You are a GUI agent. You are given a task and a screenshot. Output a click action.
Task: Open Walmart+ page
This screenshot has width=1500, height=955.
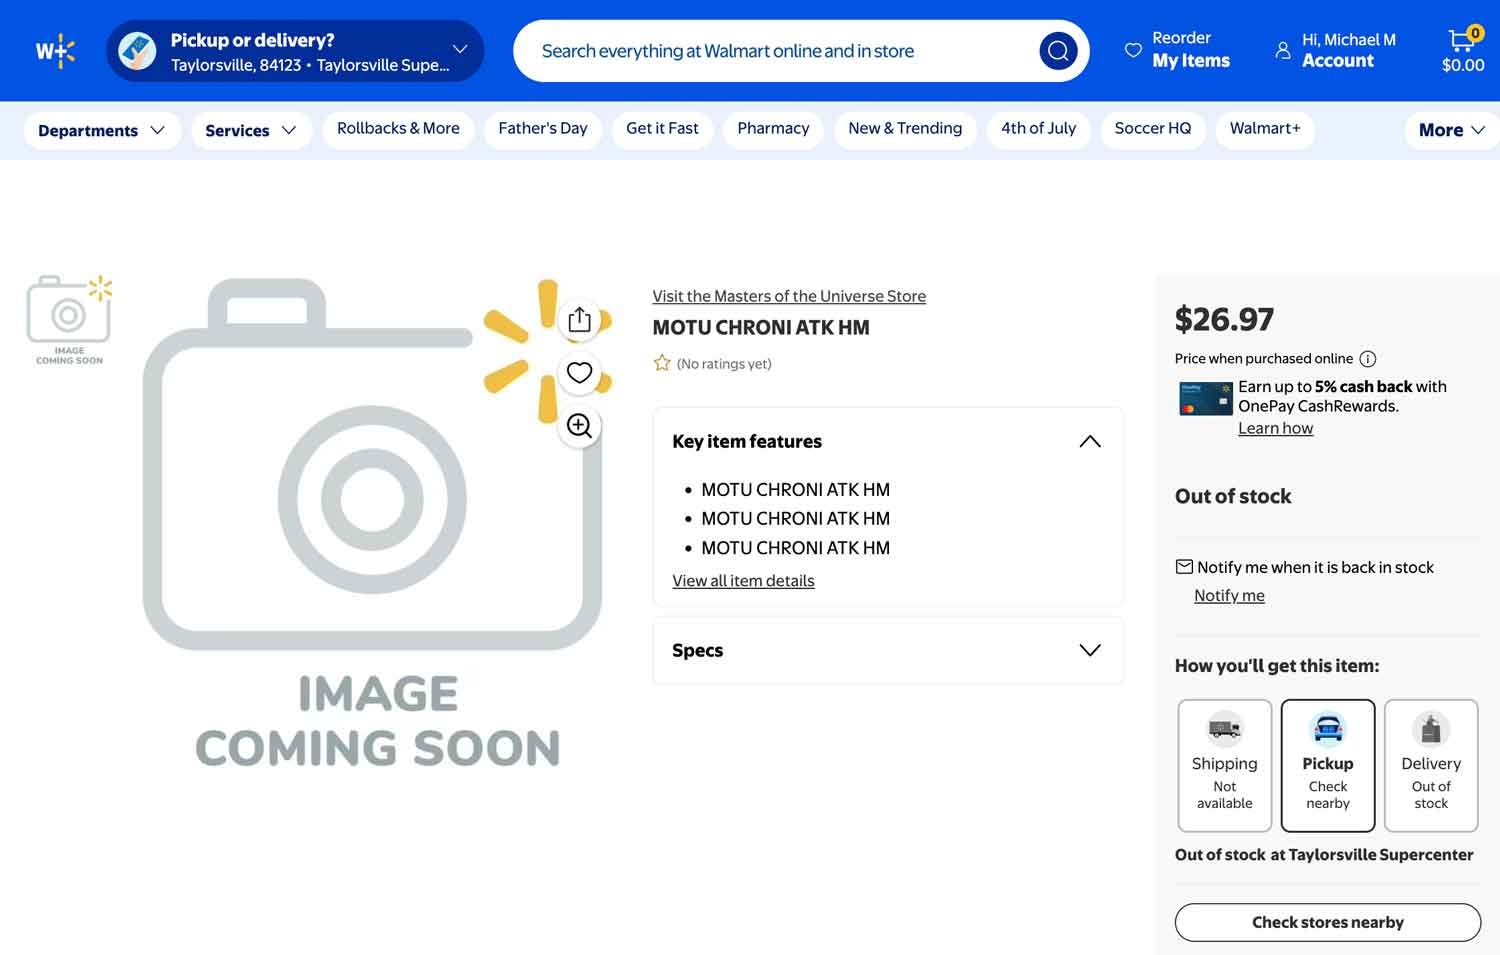coord(1265,129)
